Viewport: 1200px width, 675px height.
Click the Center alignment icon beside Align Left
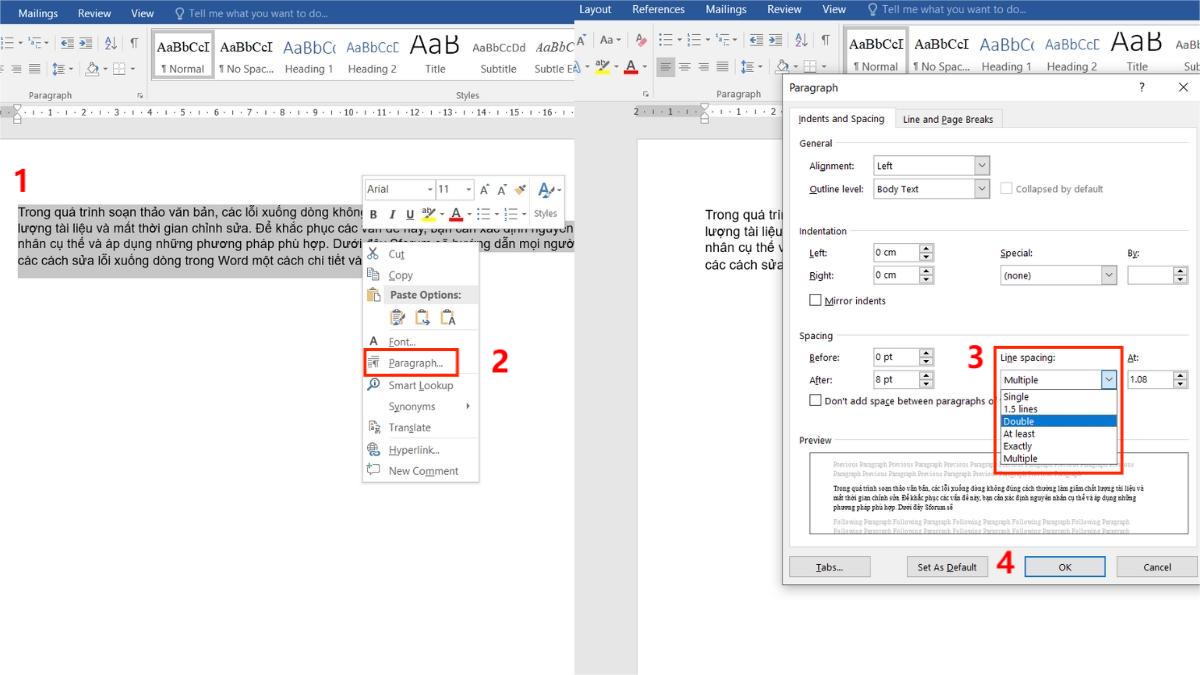(686, 67)
